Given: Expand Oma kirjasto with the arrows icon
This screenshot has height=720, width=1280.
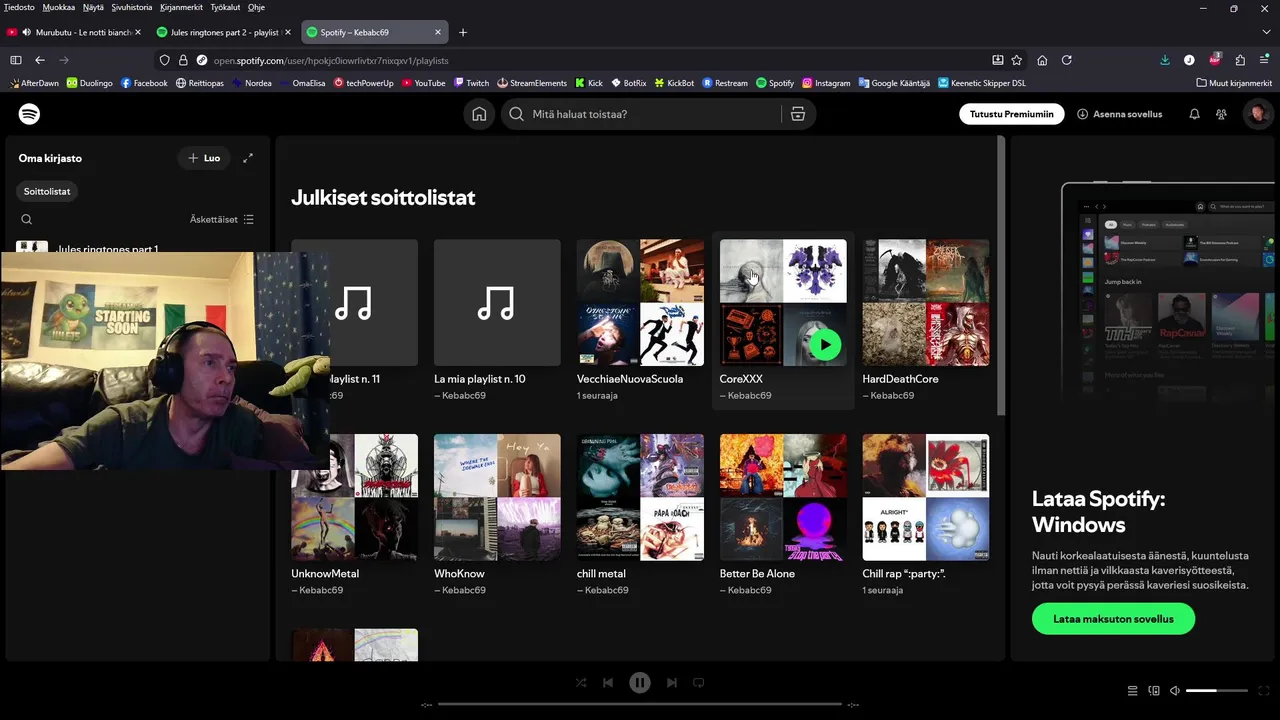Looking at the screenshot, I should click(x=248, y=158).
